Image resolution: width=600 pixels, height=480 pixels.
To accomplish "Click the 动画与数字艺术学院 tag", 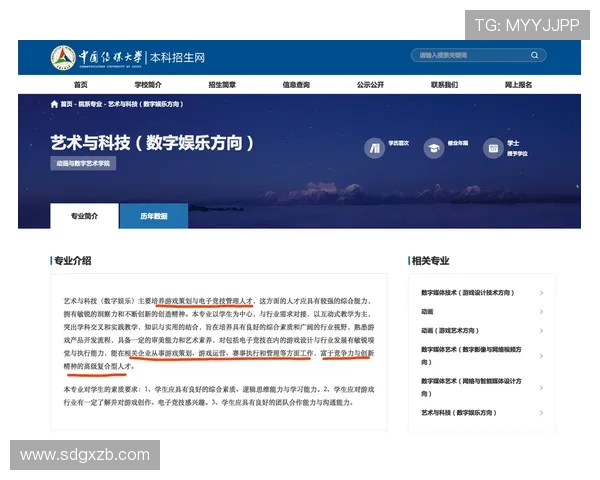I will pos(83,163).
